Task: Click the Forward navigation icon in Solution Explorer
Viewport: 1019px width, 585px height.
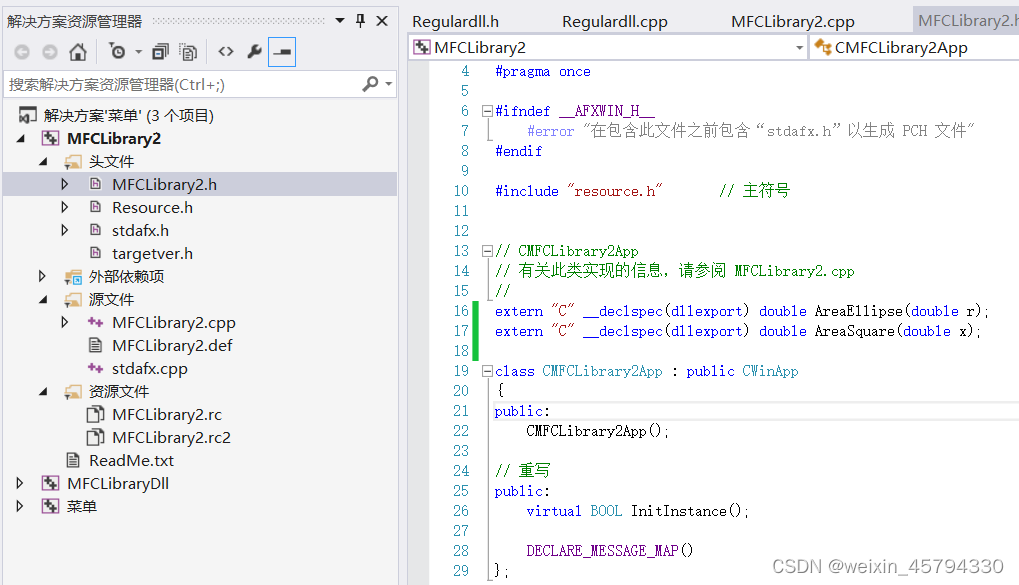Action: point(50,52)
